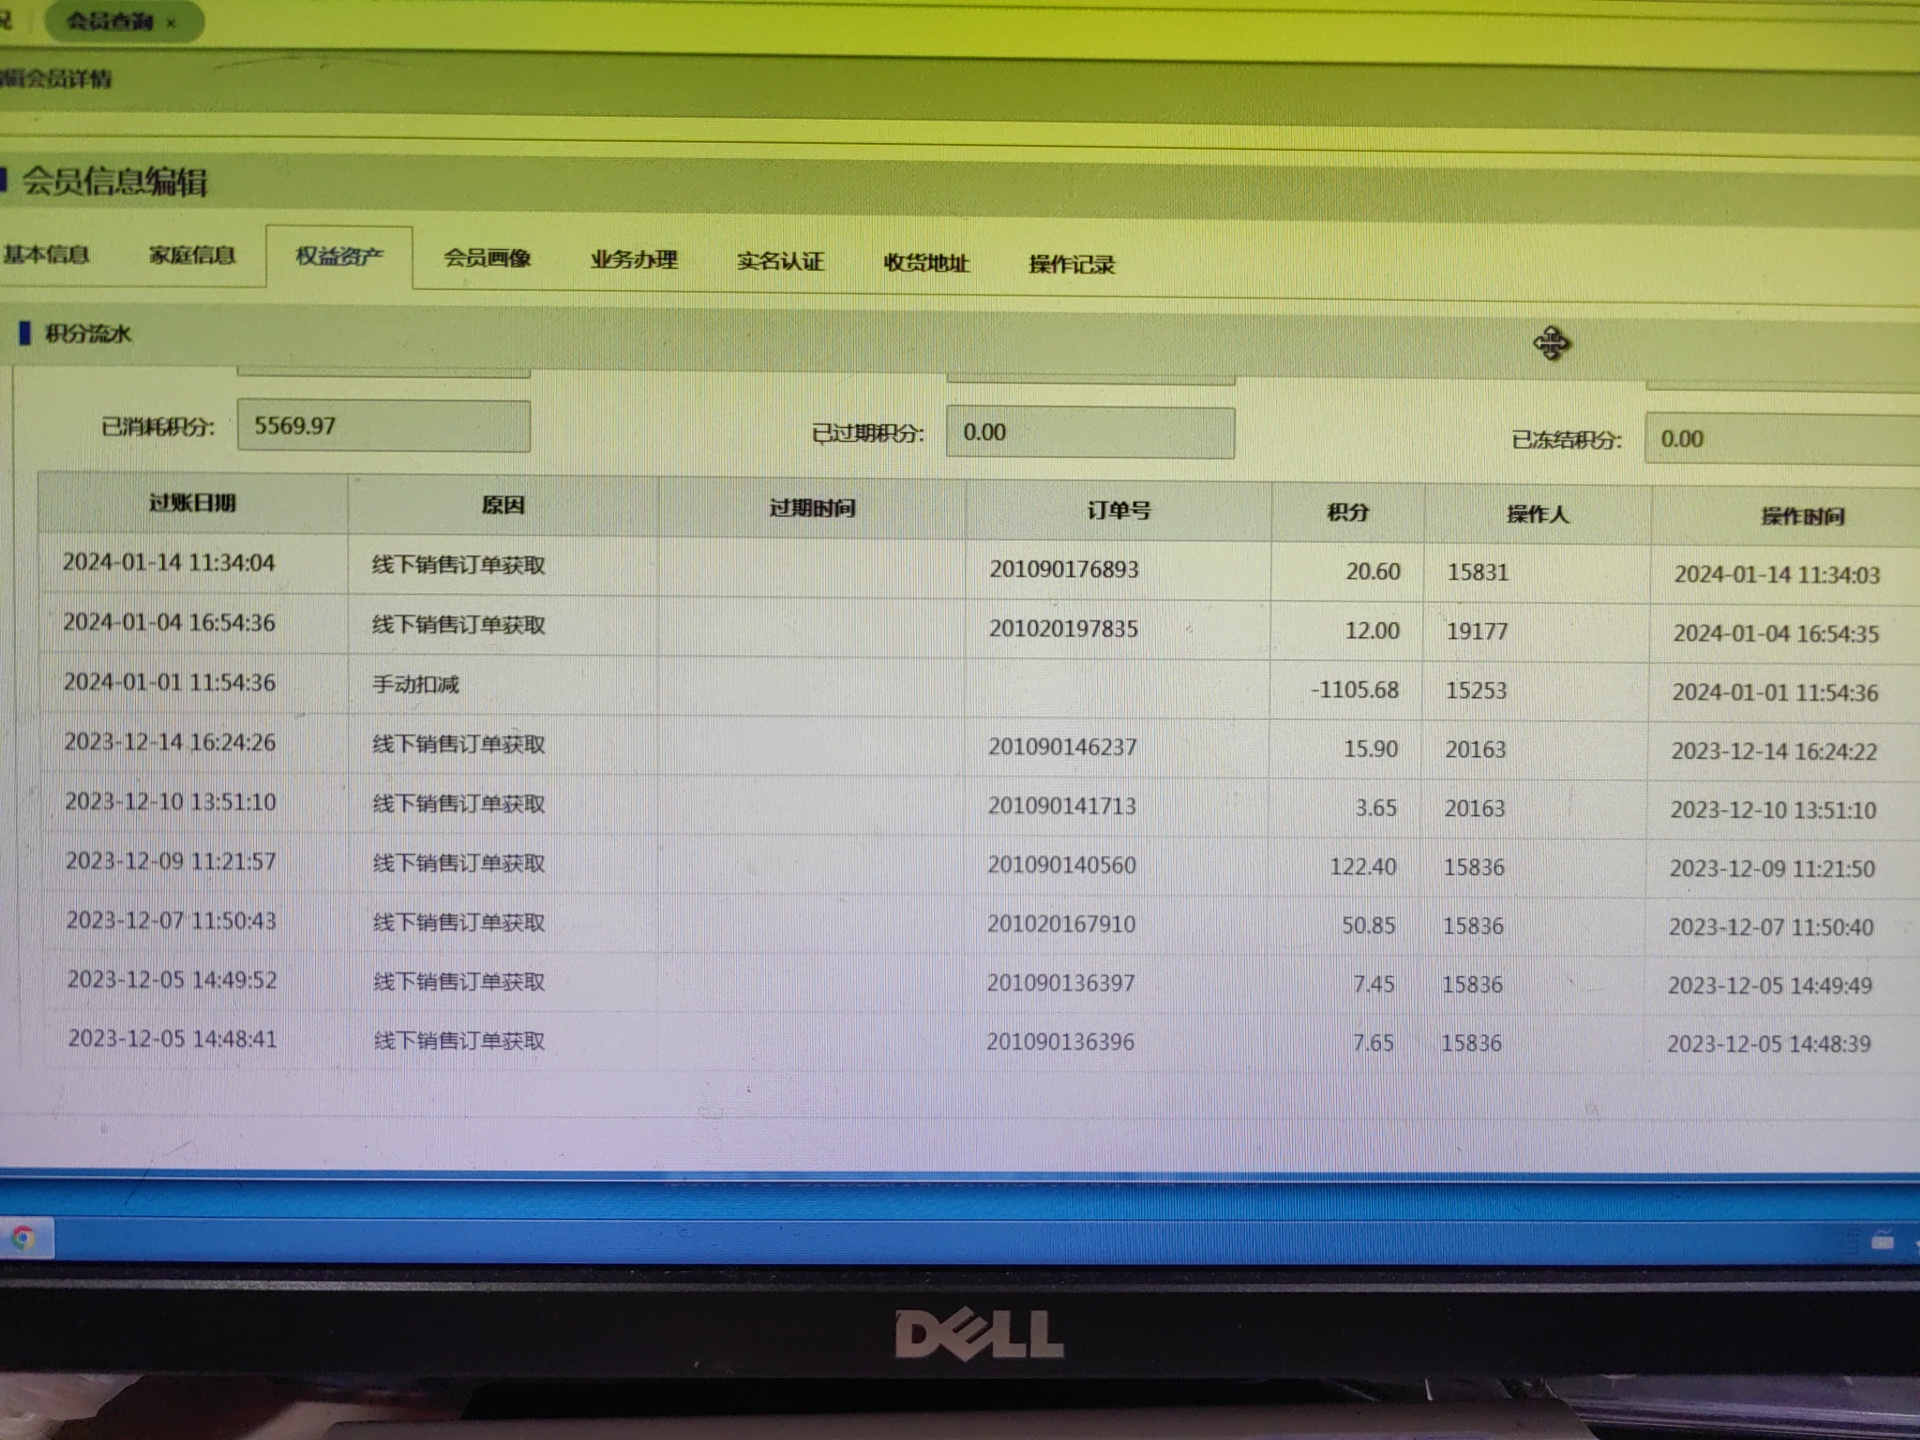The width and height of the screenshot is (1920, 1440).
Task: Close the 会员查询 tab
Action: coord(171,23)
